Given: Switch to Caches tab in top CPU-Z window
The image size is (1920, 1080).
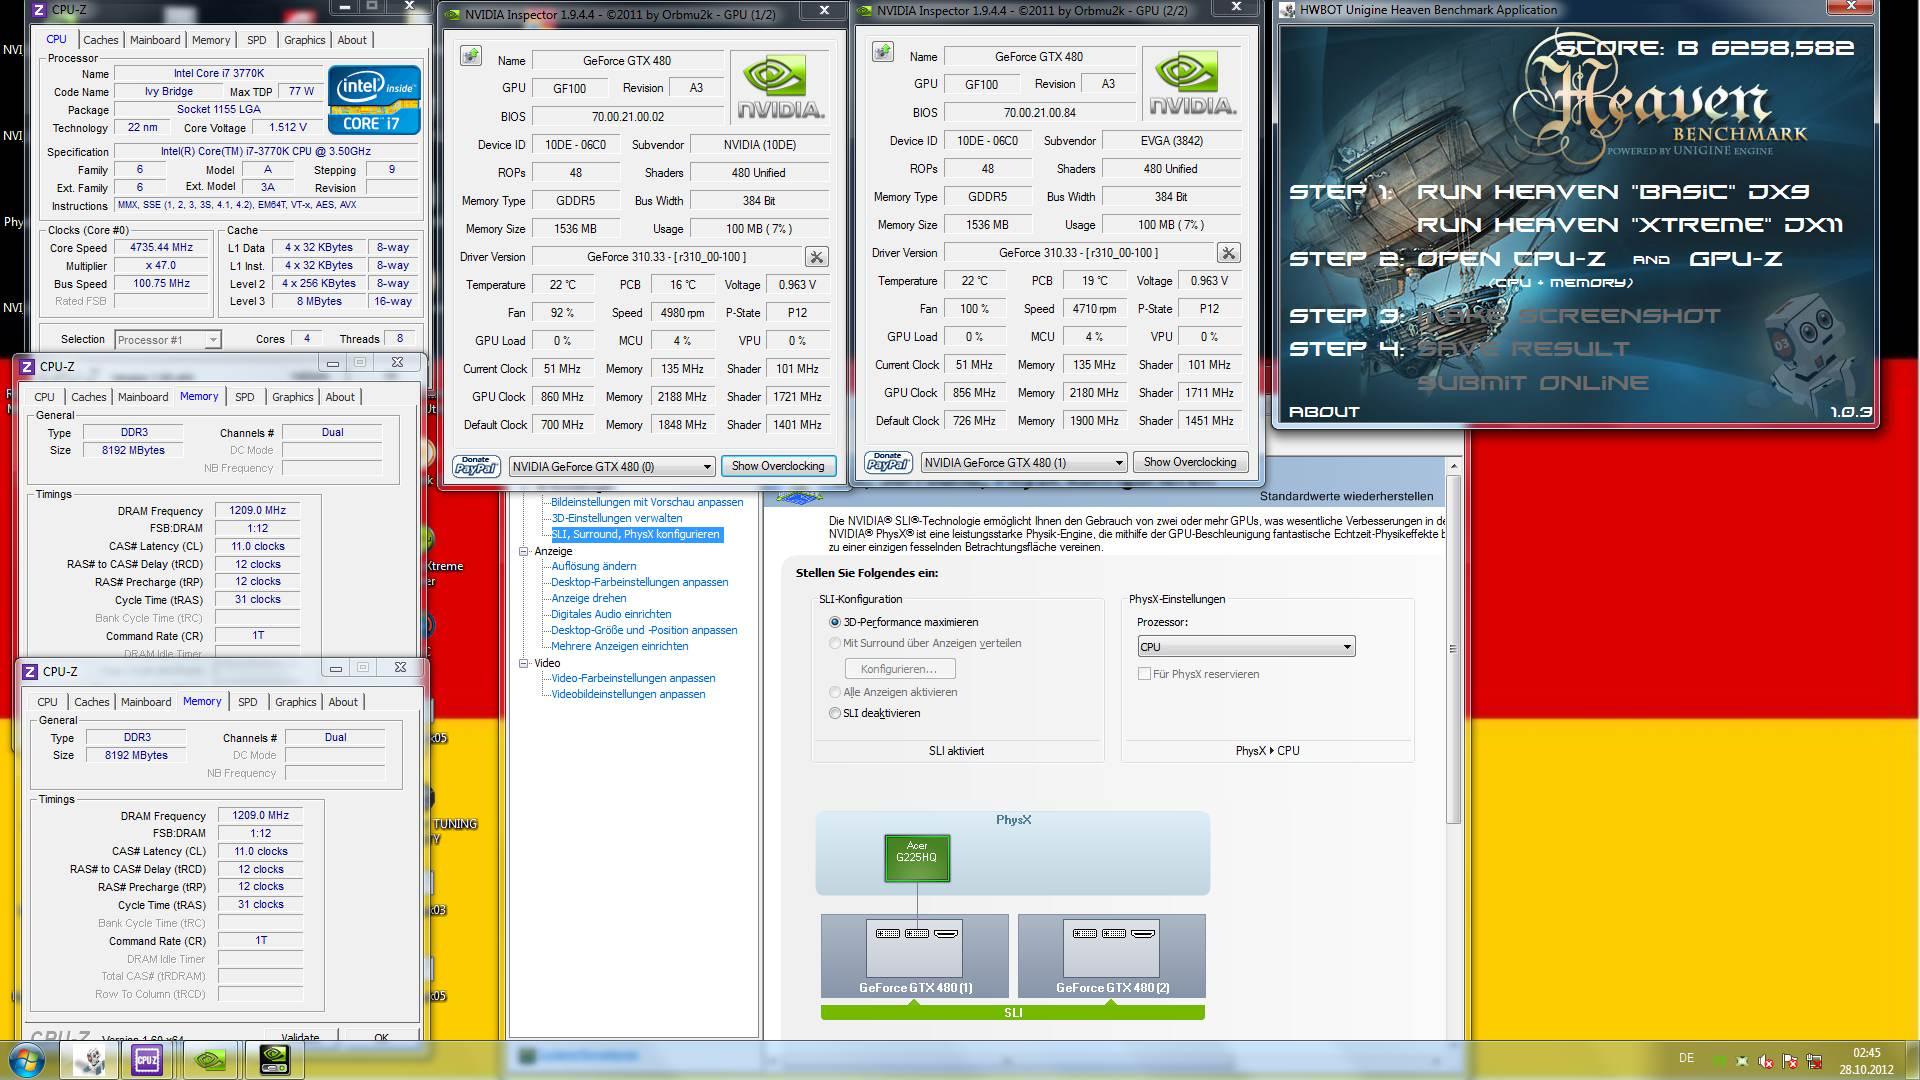Looking at the screenshot, I should click(100, 40).
